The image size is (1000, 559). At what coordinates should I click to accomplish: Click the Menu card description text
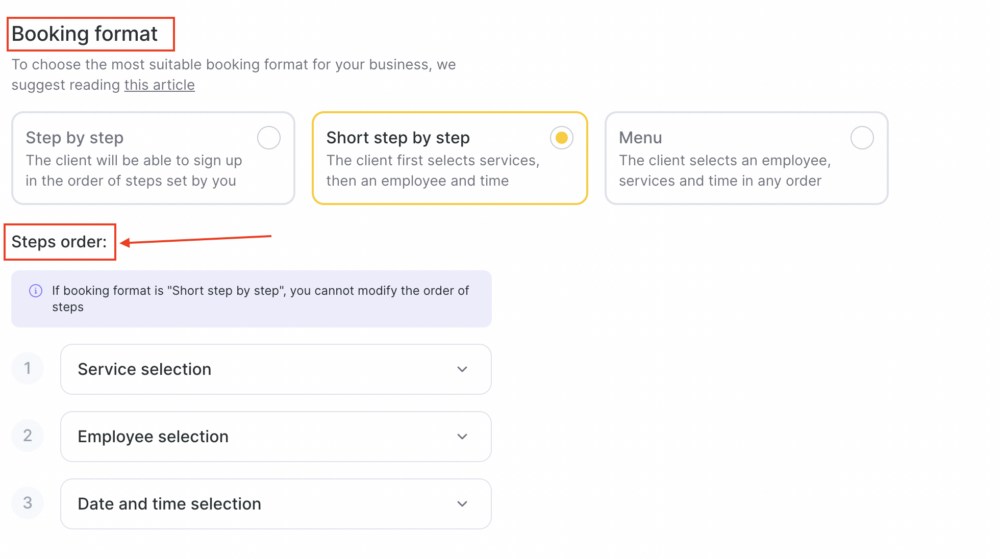pos(724,171)
